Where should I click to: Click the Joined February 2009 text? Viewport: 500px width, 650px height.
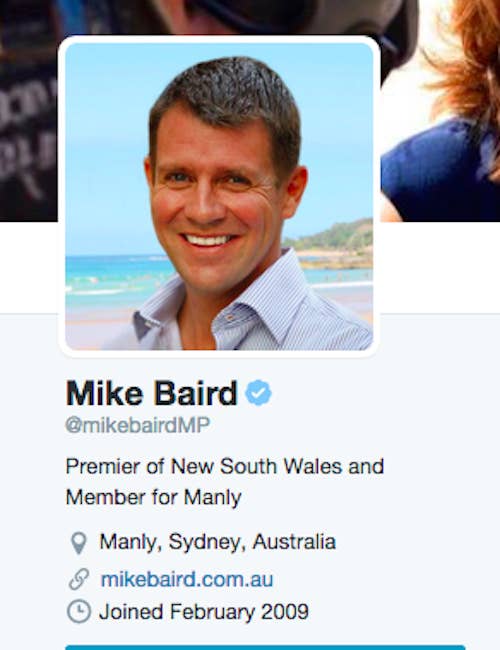(x=204, y=611)
